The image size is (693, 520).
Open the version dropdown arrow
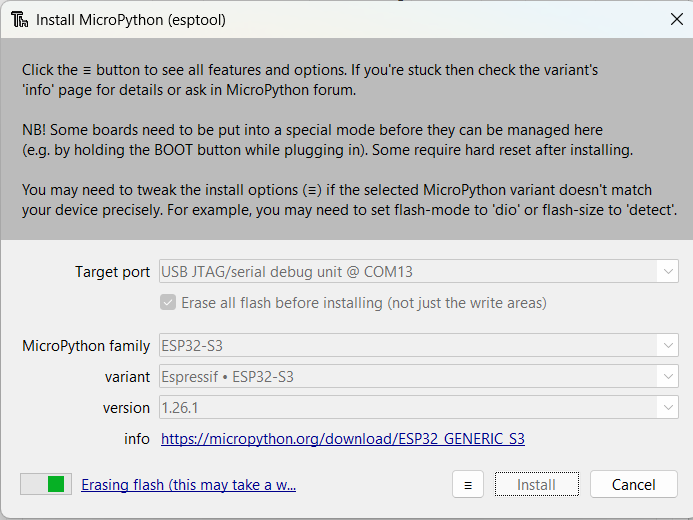coord(667,408)
